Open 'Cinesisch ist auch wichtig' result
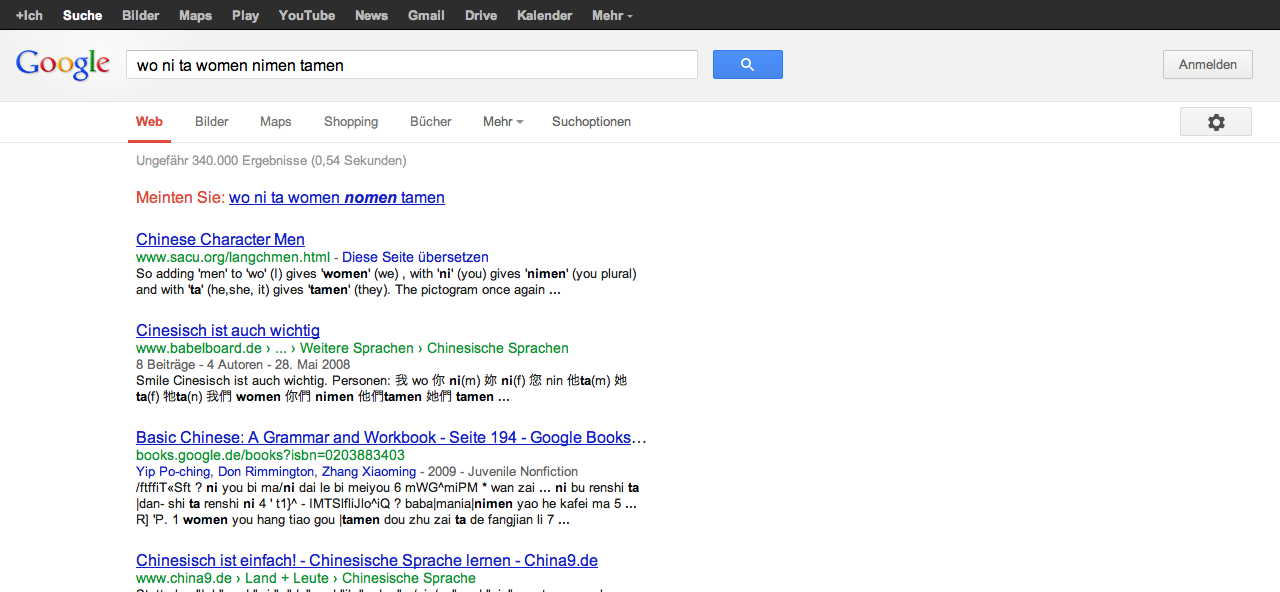The width and height of the screenshot is (1280, 592). pos(228,331)
